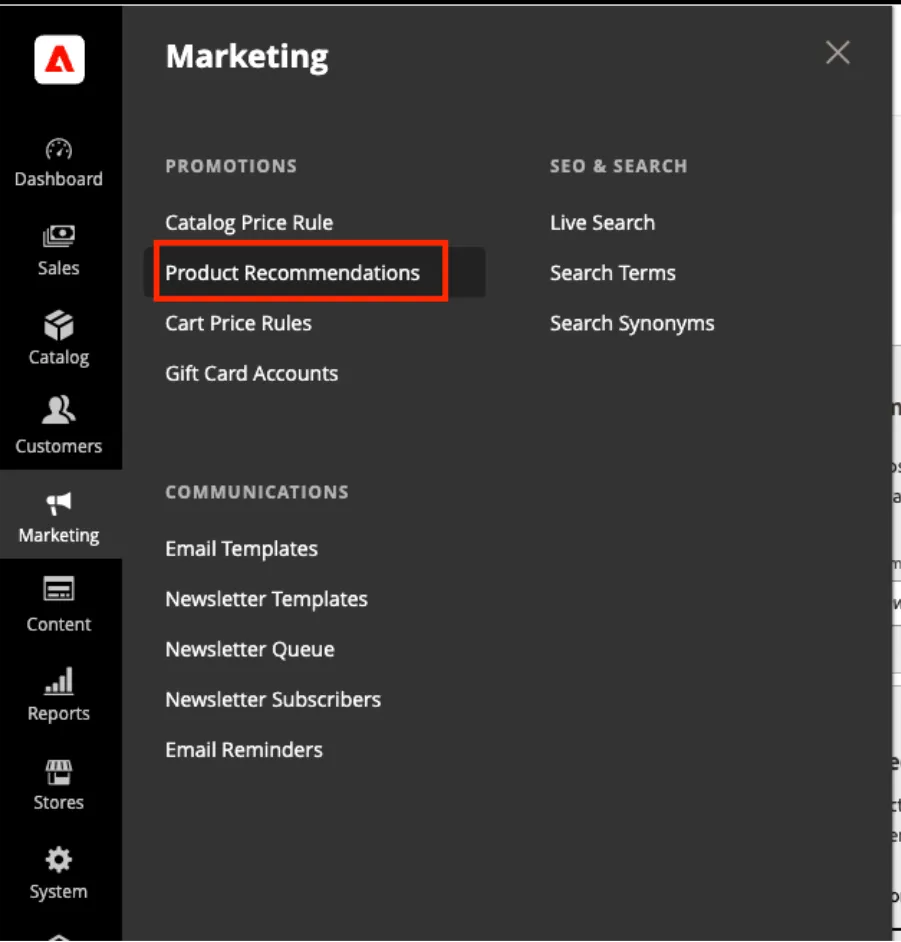Open Email Templates
The width and height of the screenshot is (901, 942).
(x=241, y=549)
